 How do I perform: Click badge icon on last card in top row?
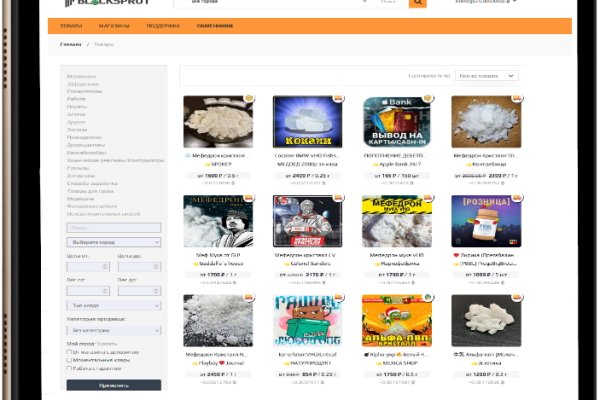pyautogui.click(x=516, y=98)
